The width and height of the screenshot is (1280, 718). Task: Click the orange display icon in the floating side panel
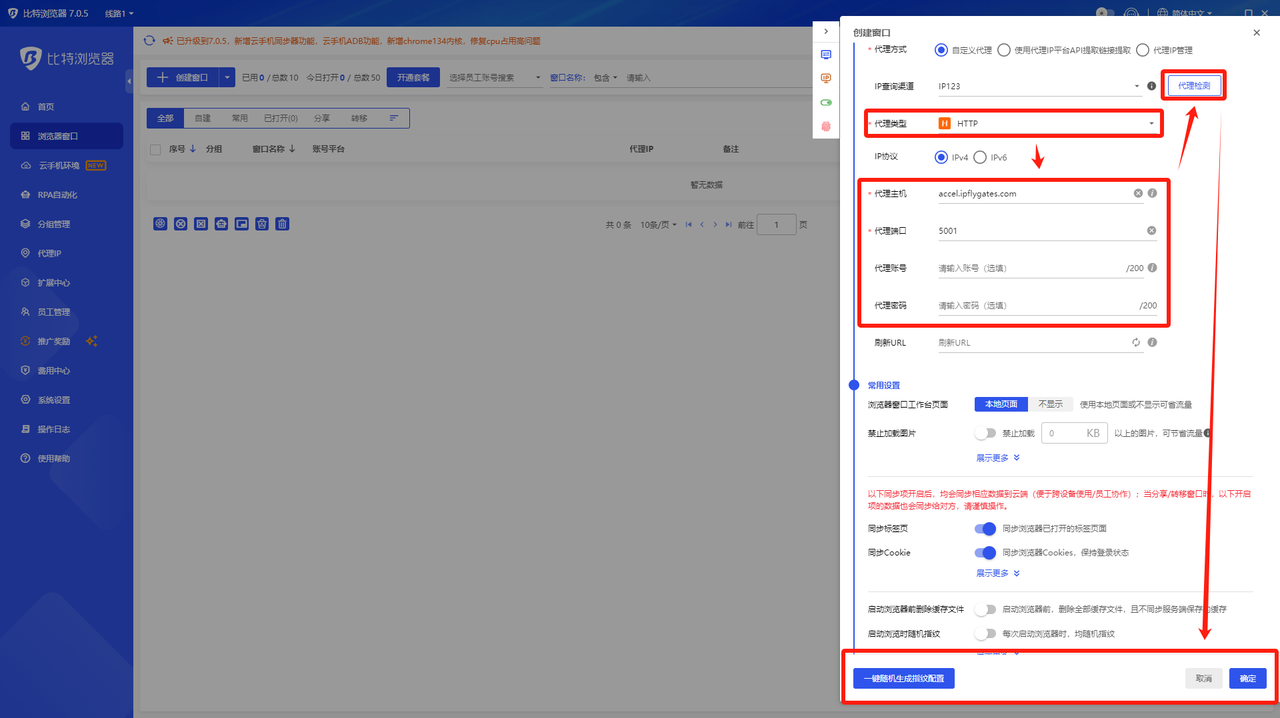[826, 78]
